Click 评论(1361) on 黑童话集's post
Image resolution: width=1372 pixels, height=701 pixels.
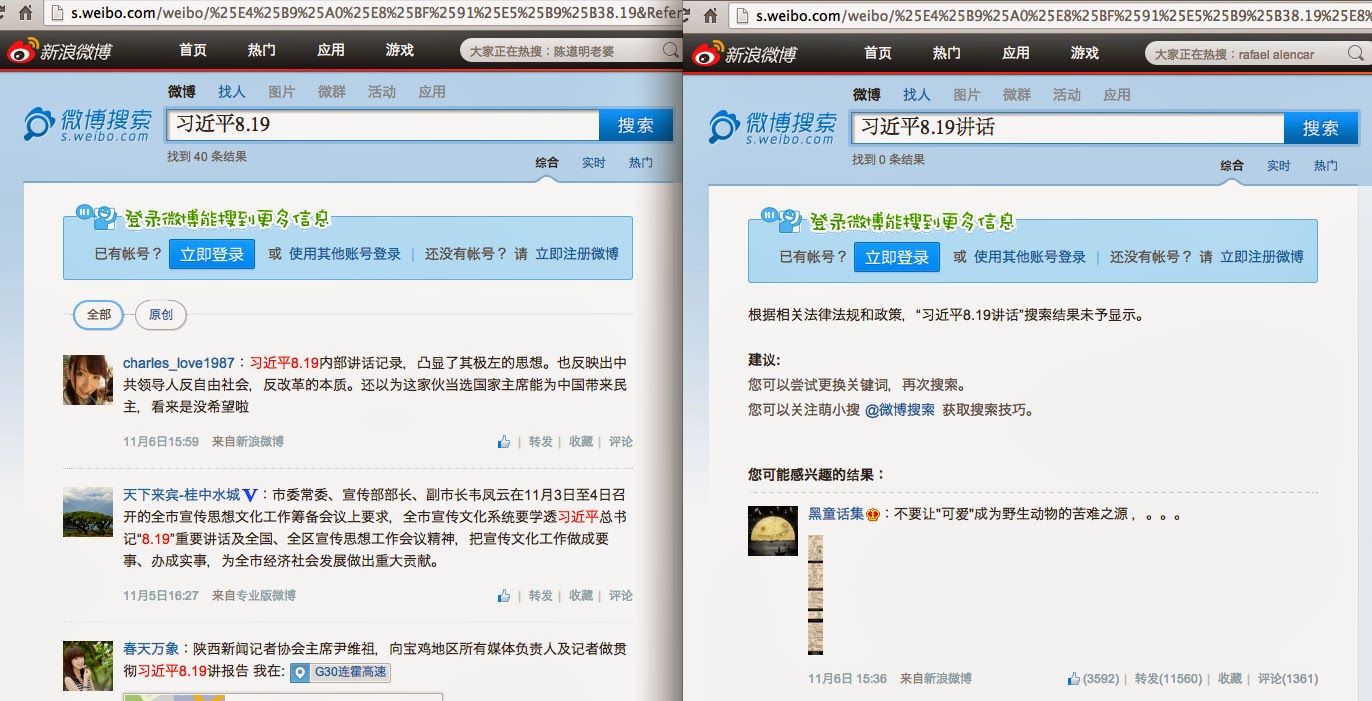point(1288,679)
